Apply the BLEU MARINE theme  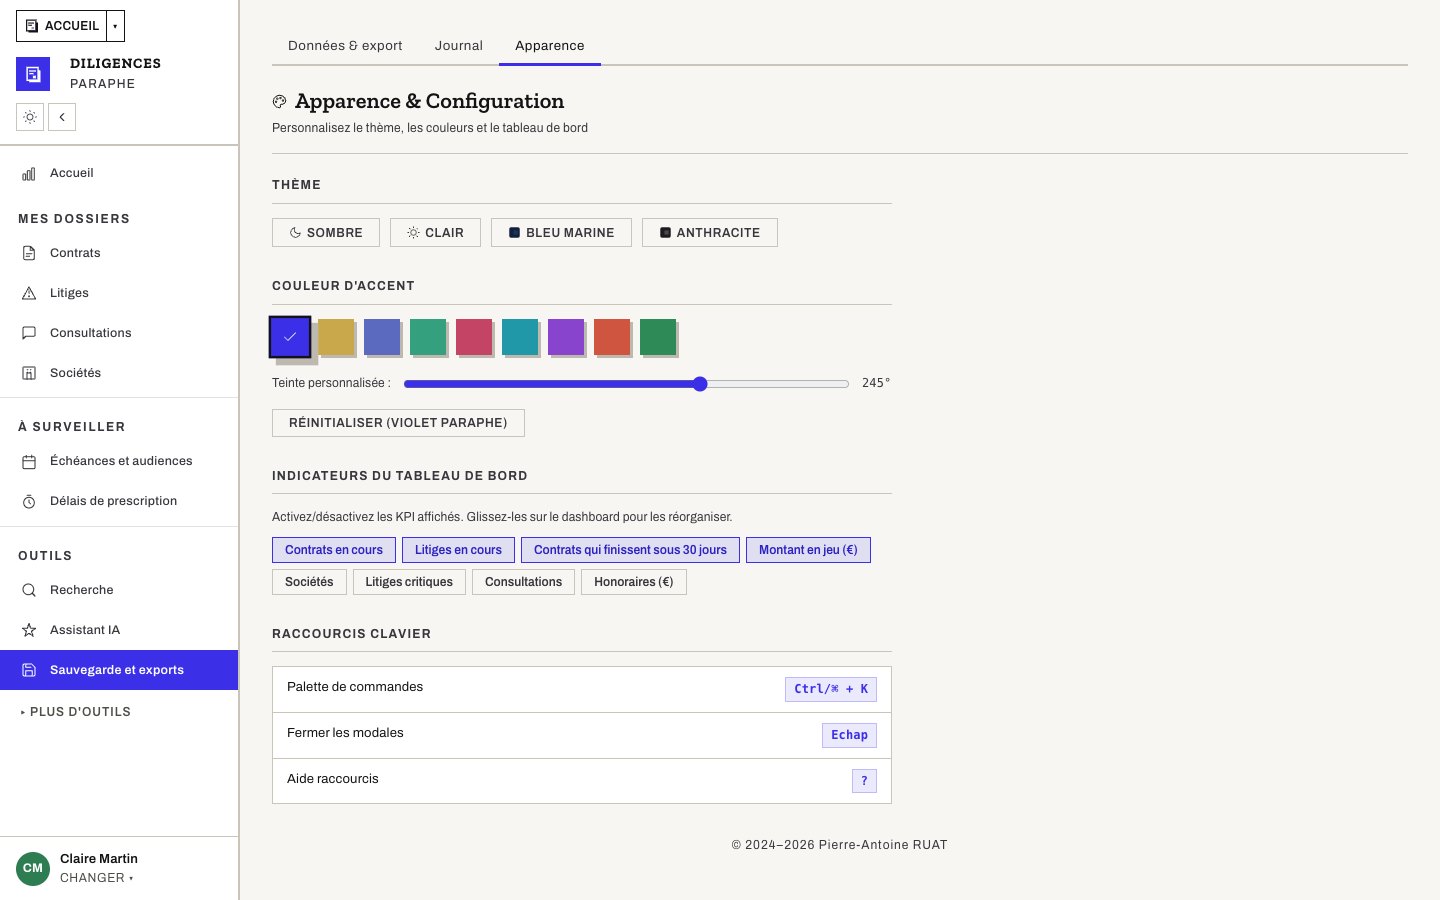[x=561, y=233]
